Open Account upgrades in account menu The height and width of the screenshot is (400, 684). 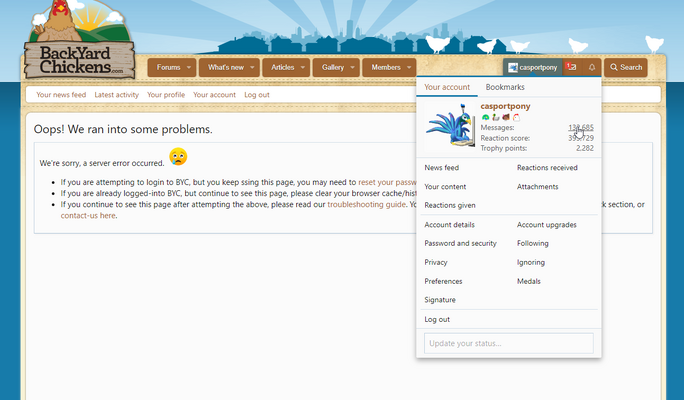tap(546, 225)
